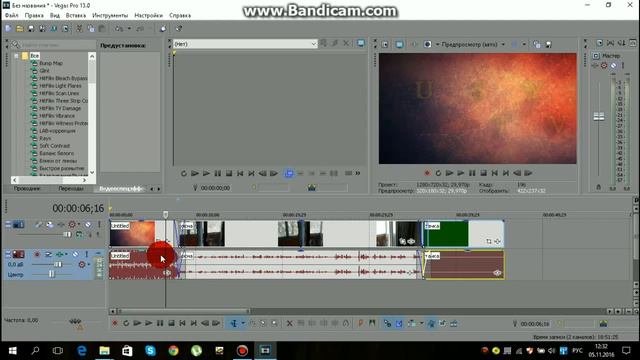Click the track motion icon on video track
Screen dimensions: 640x360
click(50, 224)
